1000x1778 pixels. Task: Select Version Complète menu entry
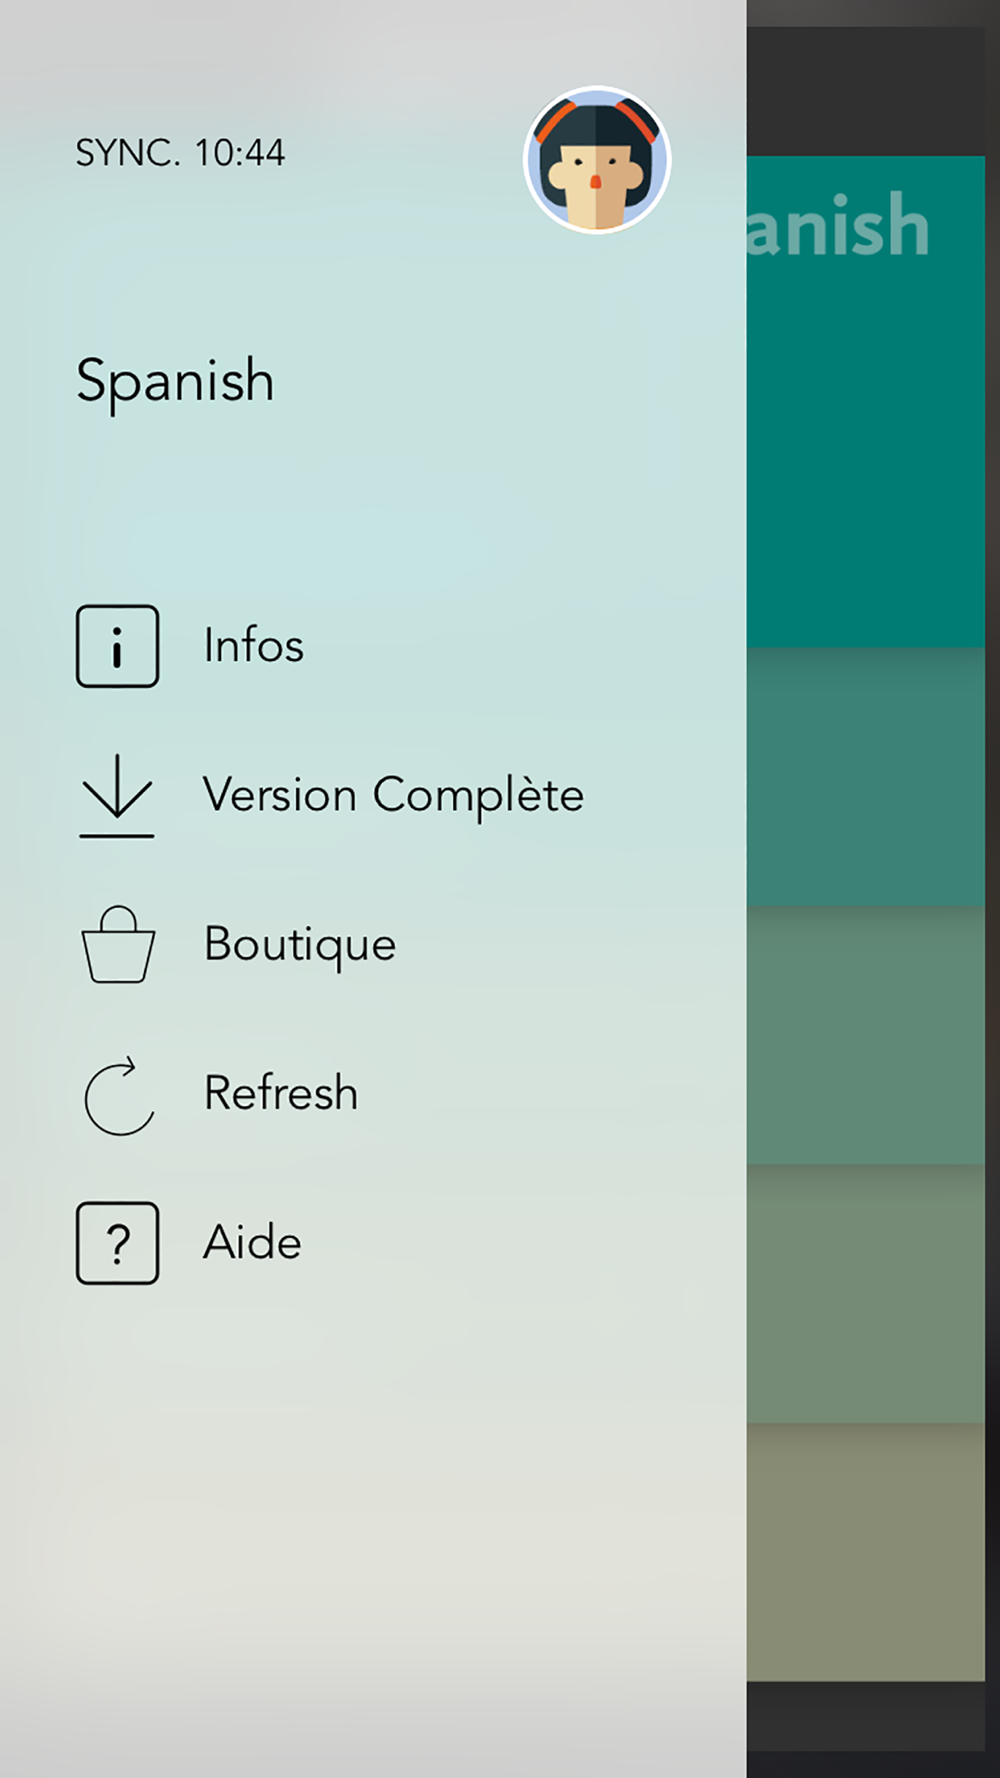393,795
